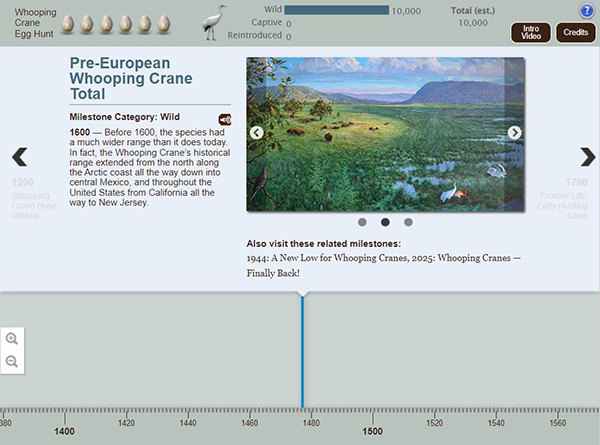Click the 1440 tick on timeline
600x445 pixels.
pyautogui.click(x=188, y=423)
